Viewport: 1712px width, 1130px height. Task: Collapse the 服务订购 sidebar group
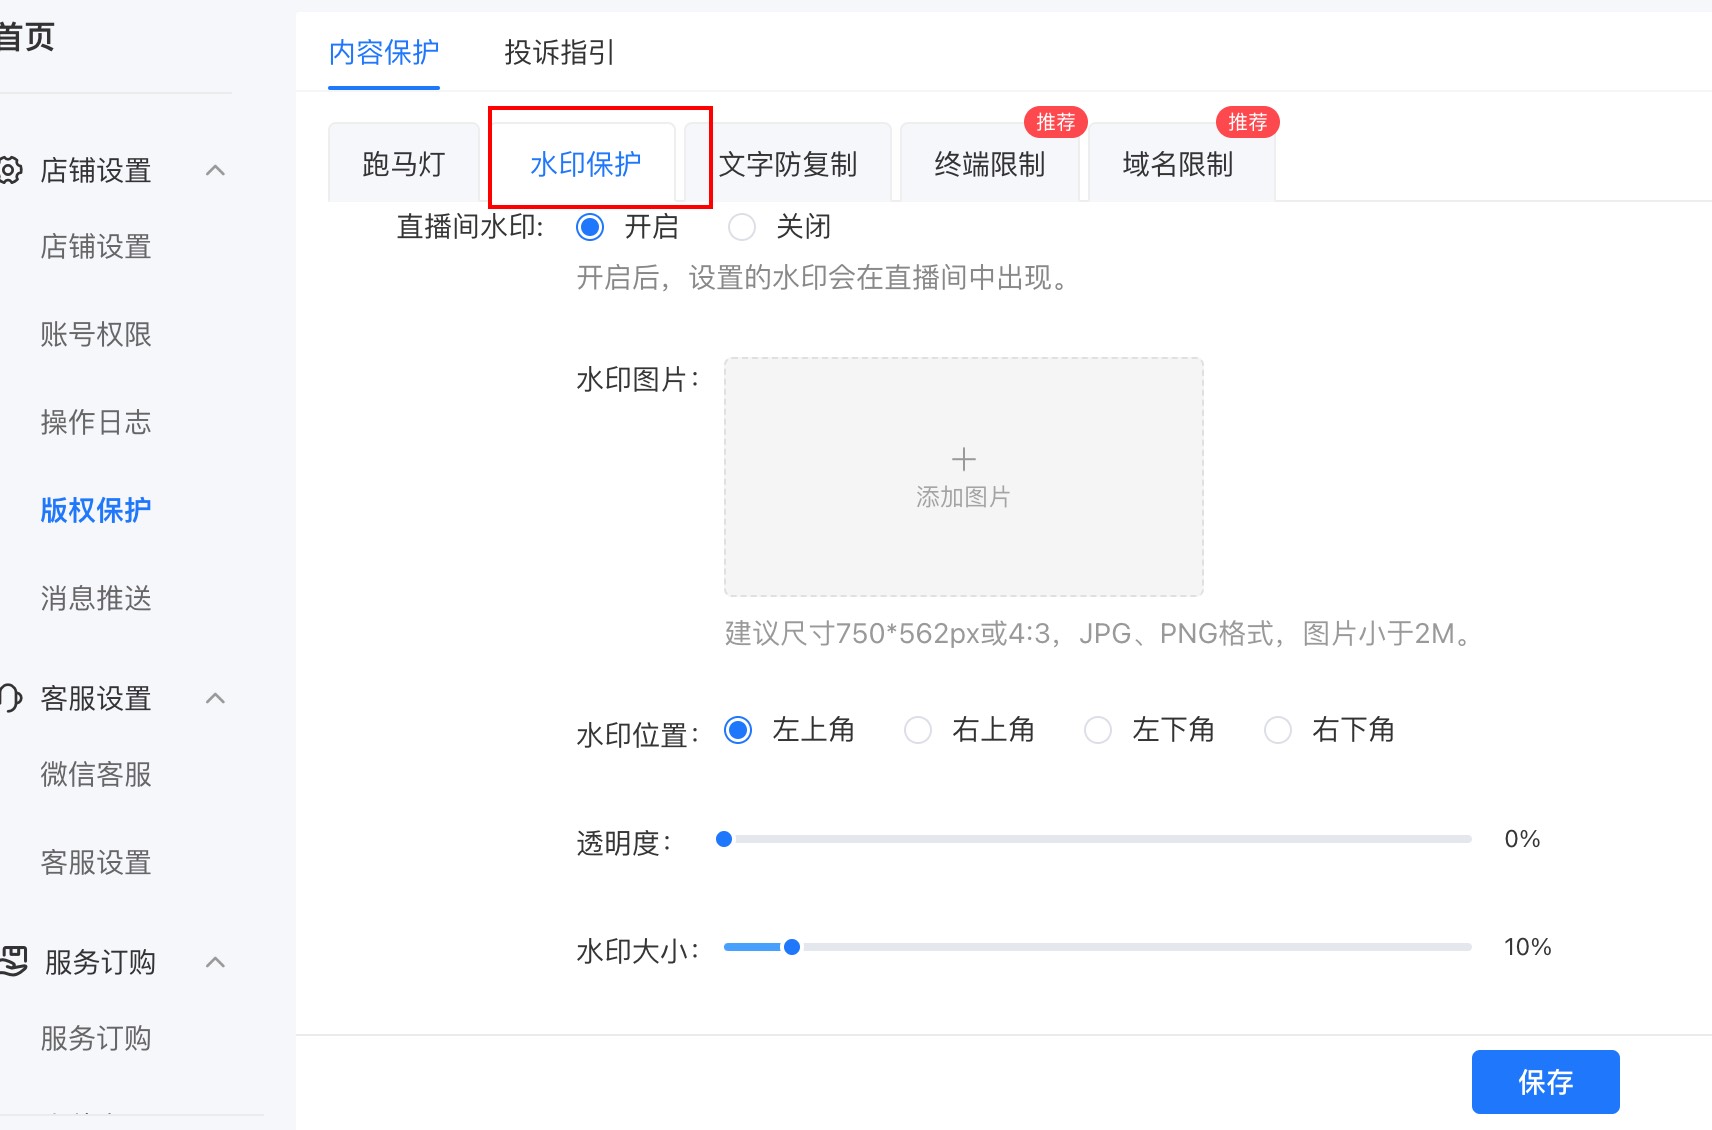215,962
